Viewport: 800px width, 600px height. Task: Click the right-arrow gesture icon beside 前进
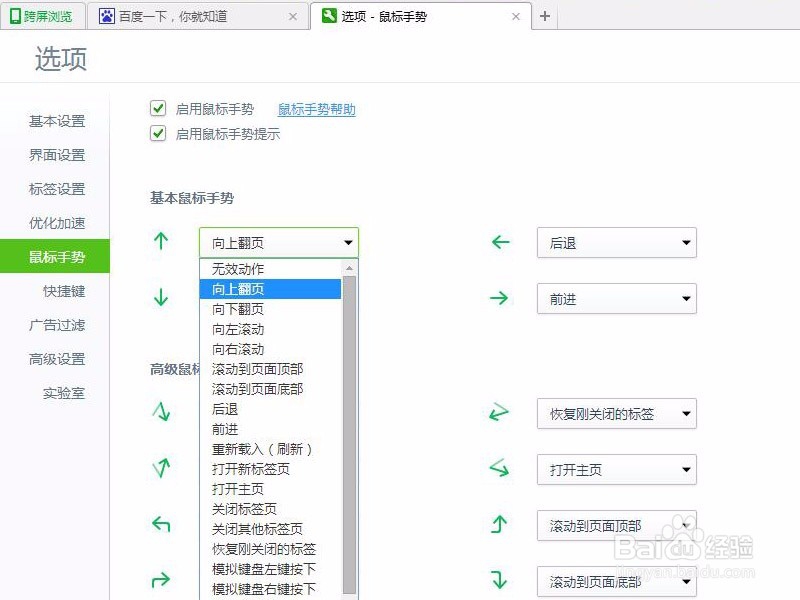point(499,297)
